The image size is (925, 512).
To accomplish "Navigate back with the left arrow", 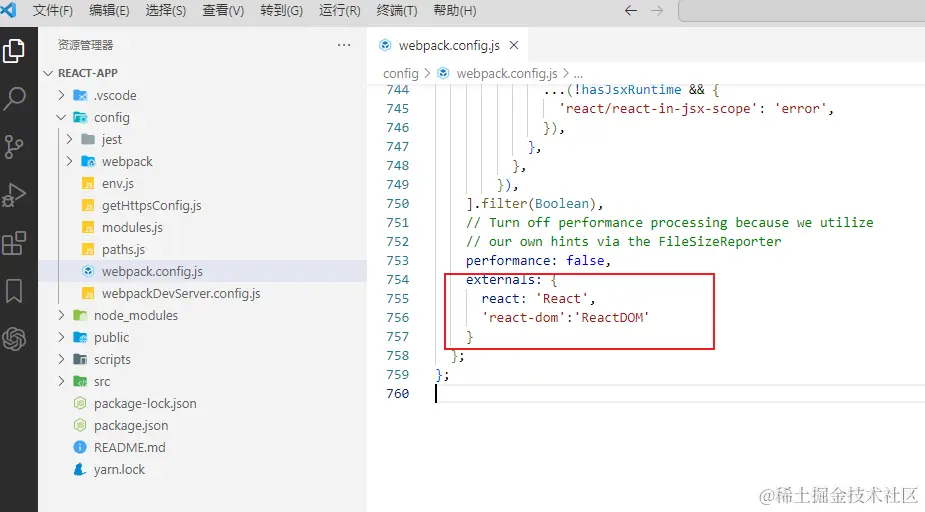I will point(631,11).
